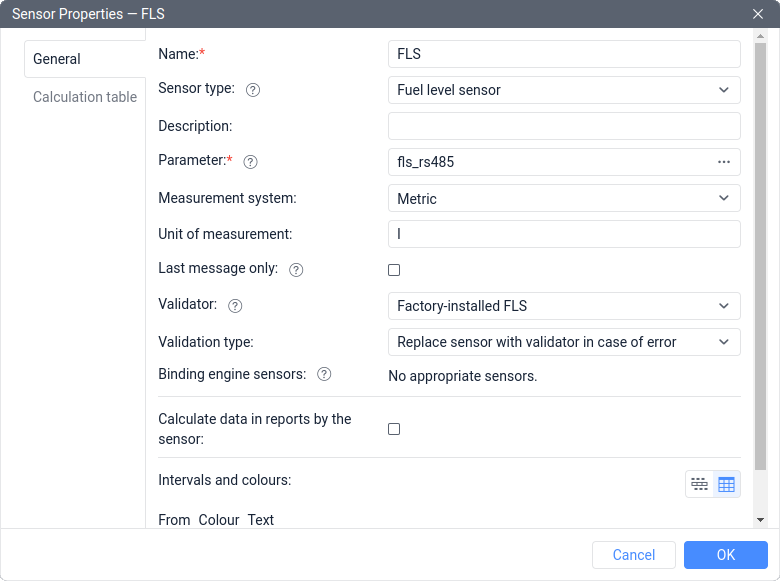Click the Cancel button

pos(634,555)
